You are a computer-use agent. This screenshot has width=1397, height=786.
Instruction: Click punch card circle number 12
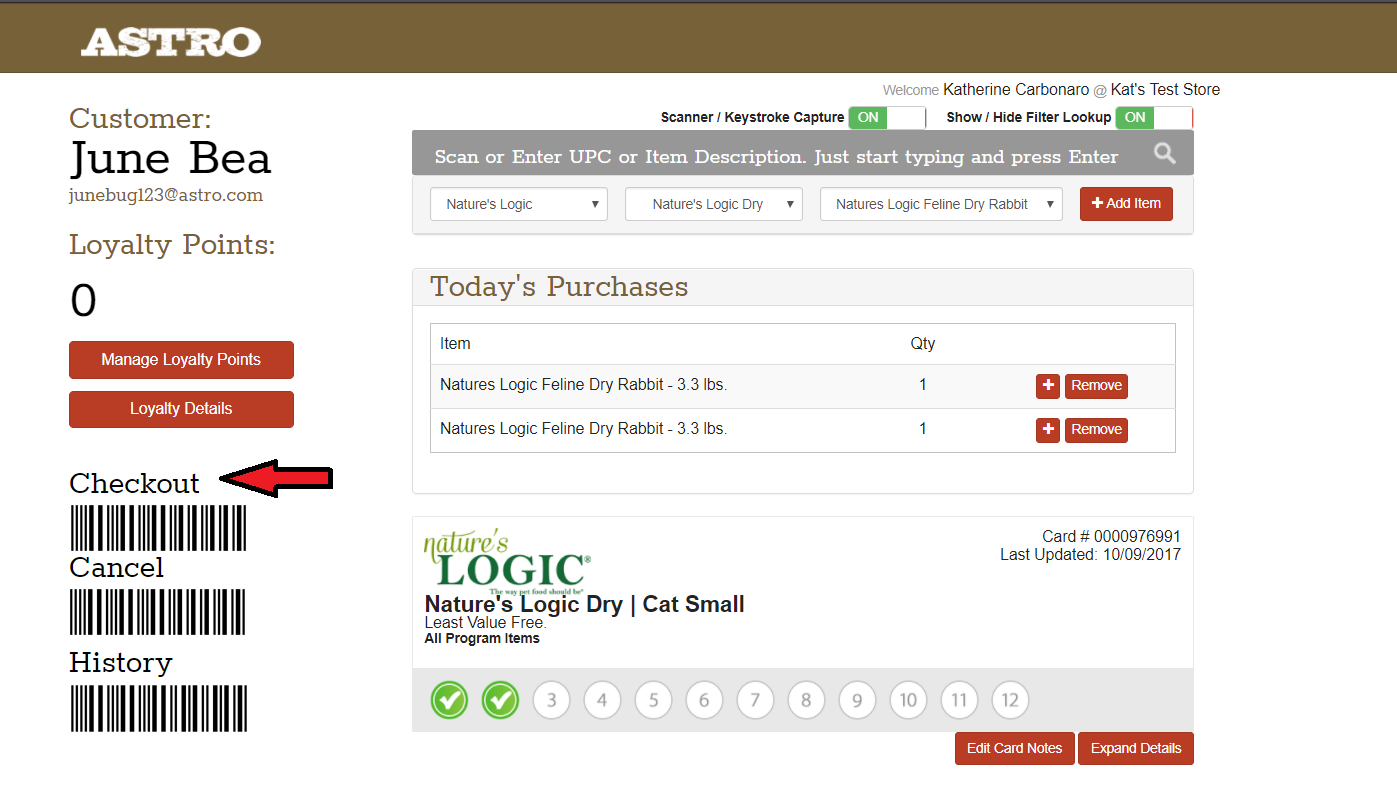point(1010,700)
